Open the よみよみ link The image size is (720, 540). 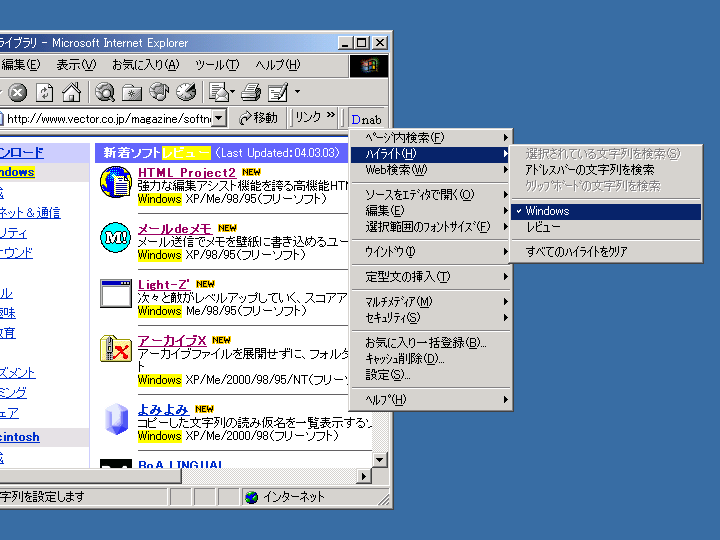pos(163,409)
